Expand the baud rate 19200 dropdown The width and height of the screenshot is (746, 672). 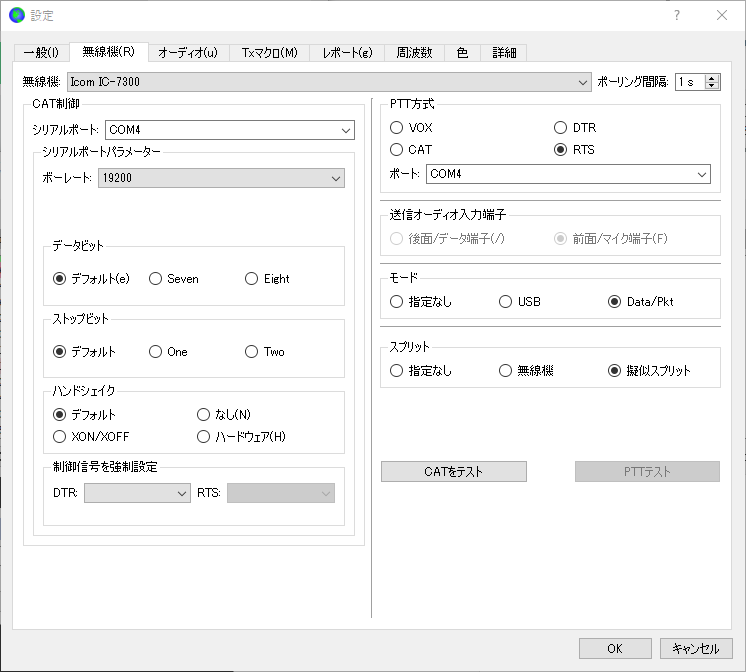click(221, 178)
